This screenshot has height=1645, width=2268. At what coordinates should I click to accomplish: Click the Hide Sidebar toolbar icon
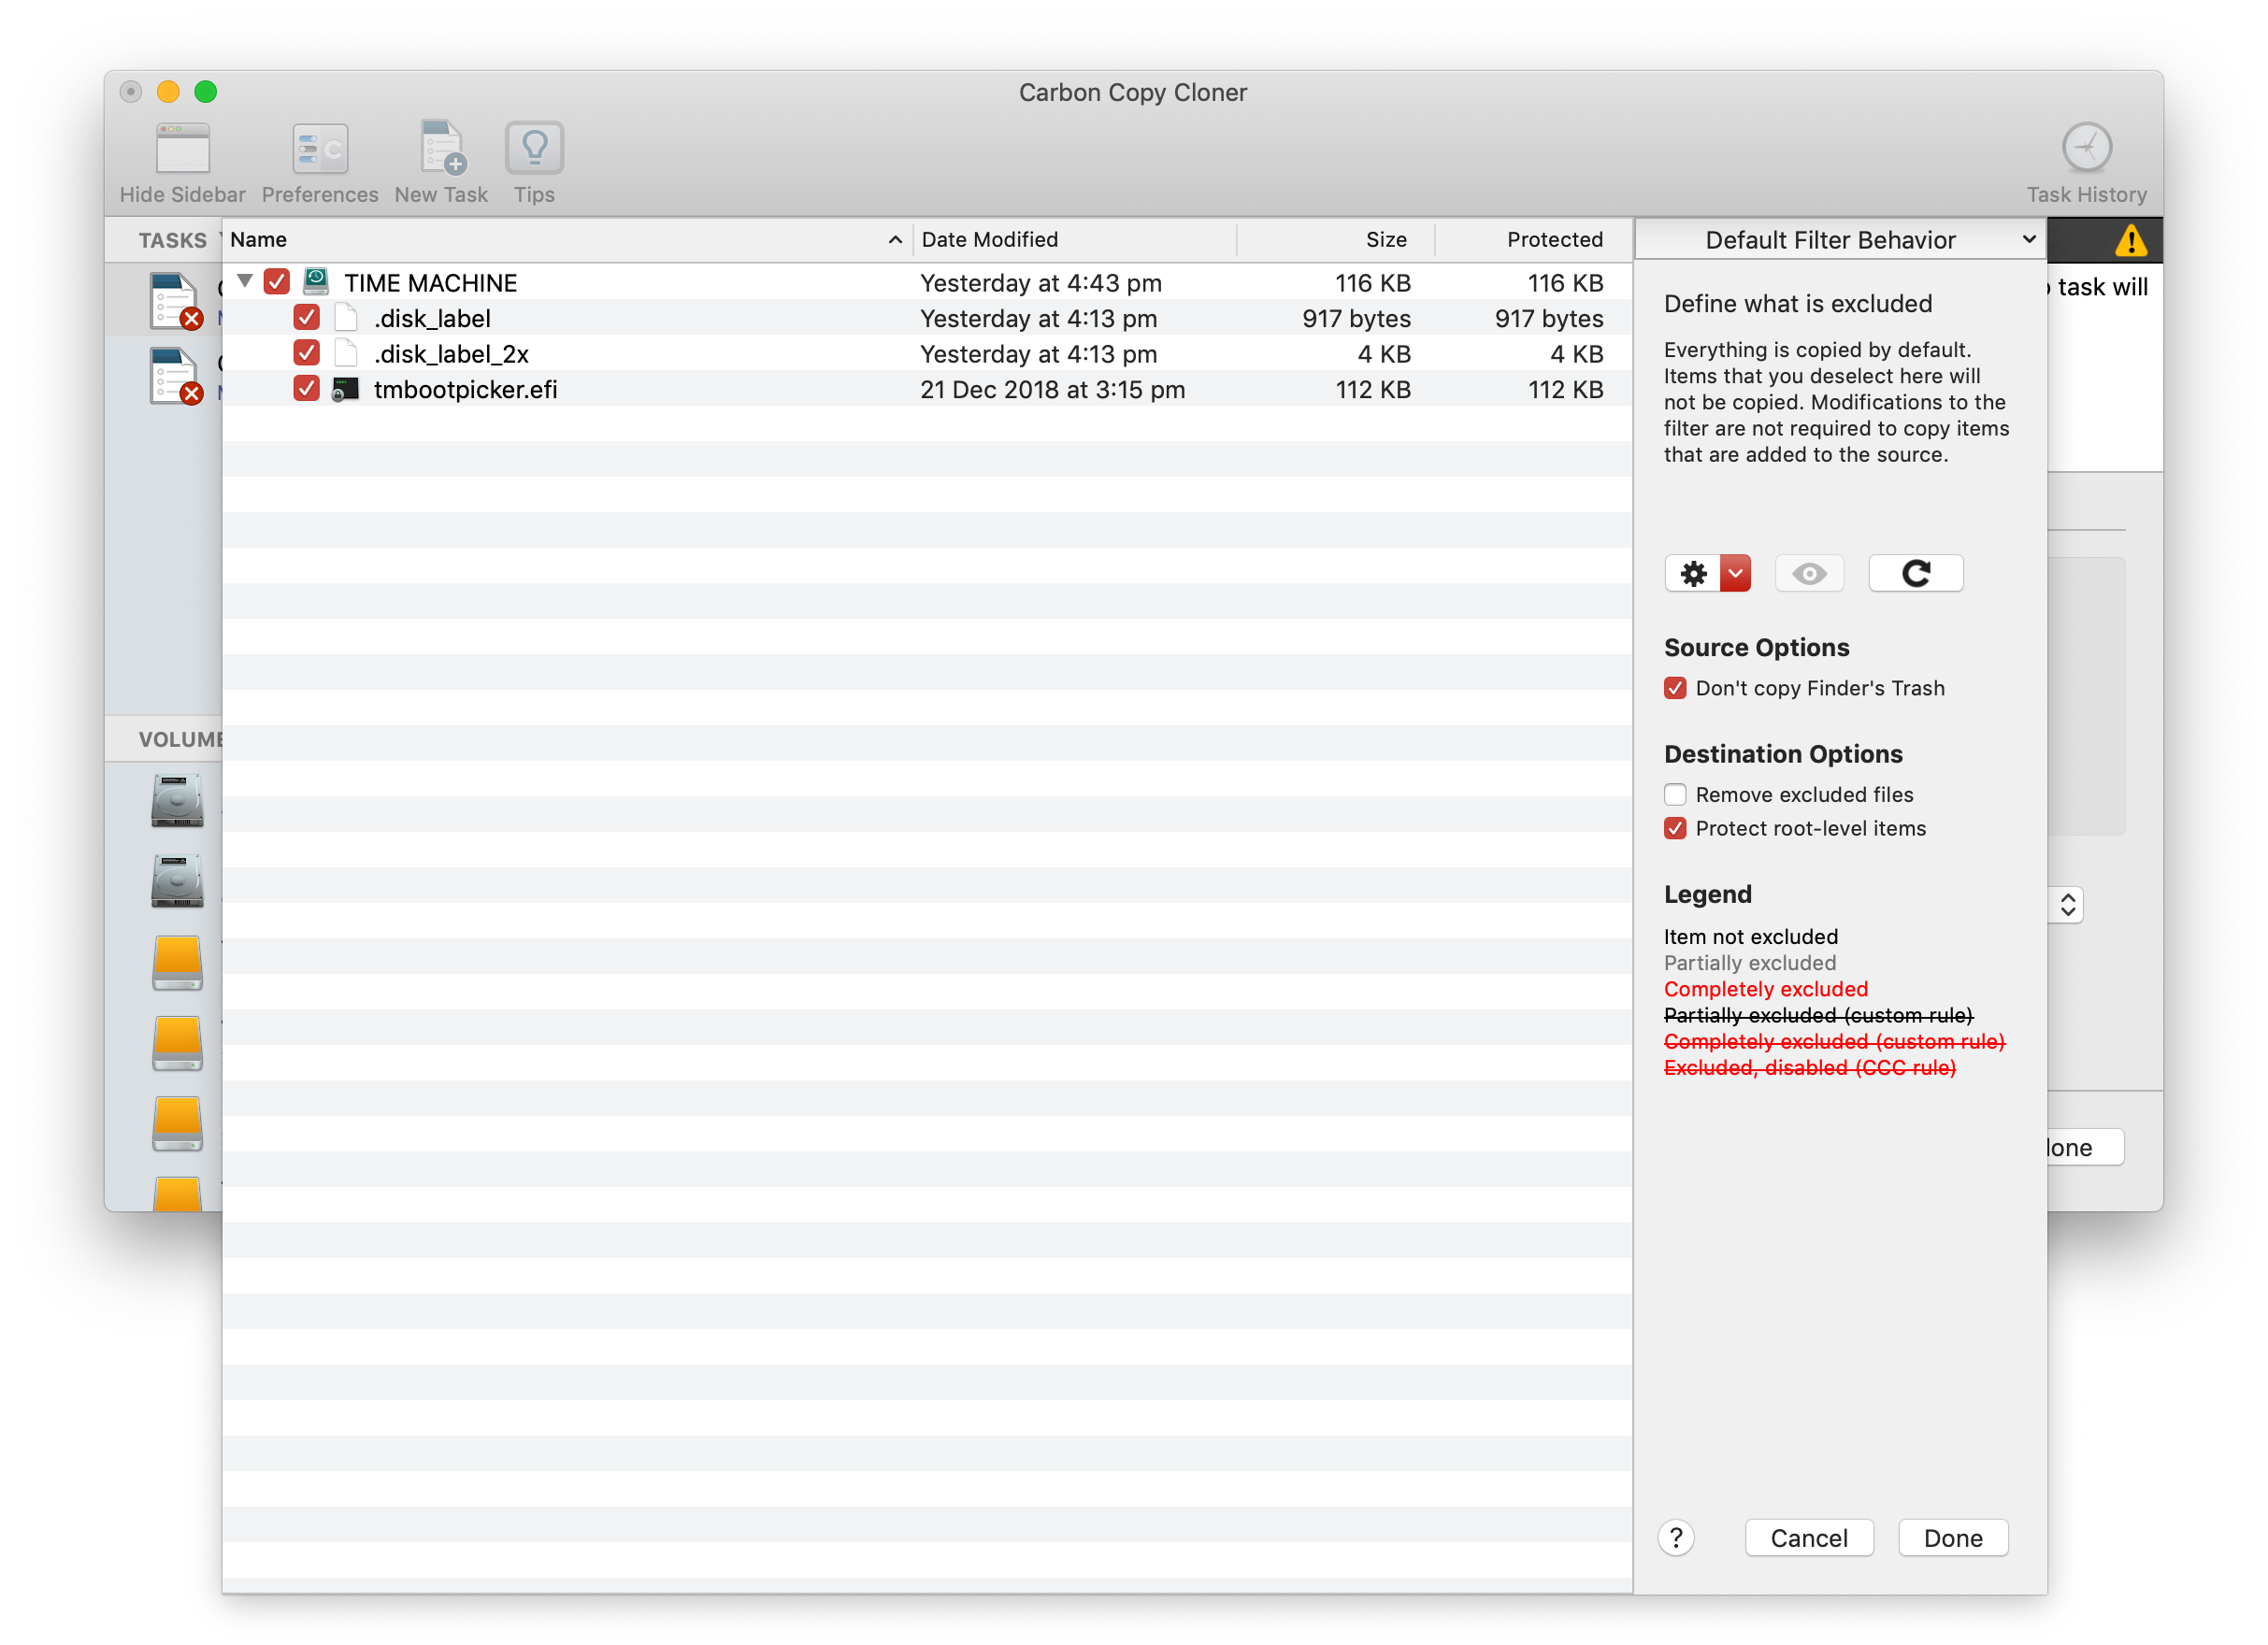click(x=182, y=150)
